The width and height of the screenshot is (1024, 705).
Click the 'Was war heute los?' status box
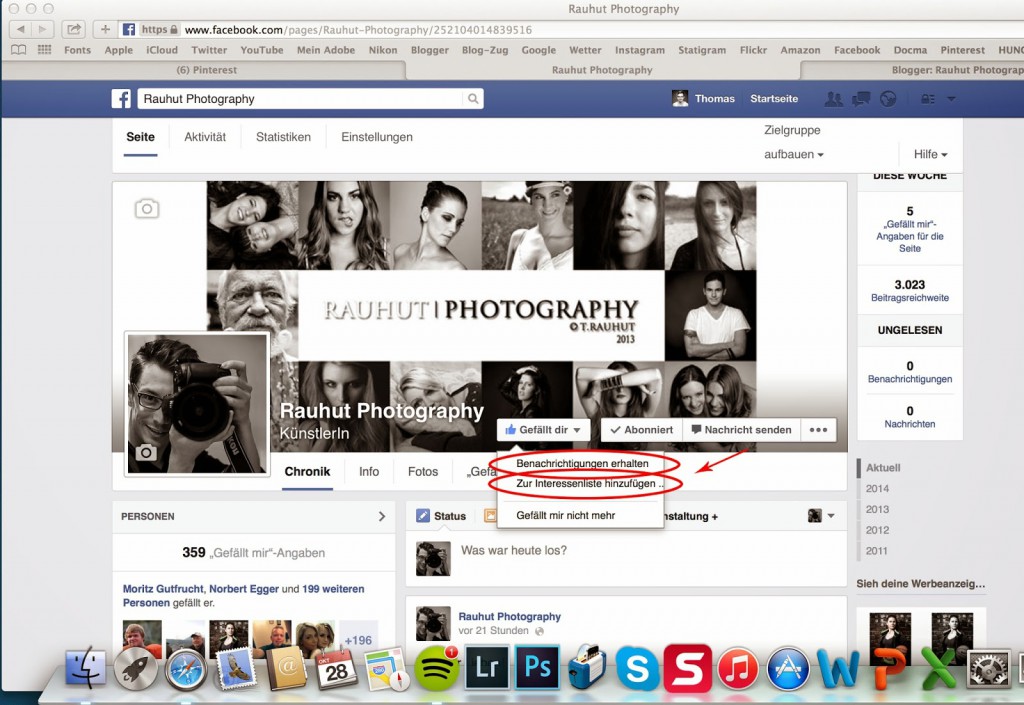(626, 558)
